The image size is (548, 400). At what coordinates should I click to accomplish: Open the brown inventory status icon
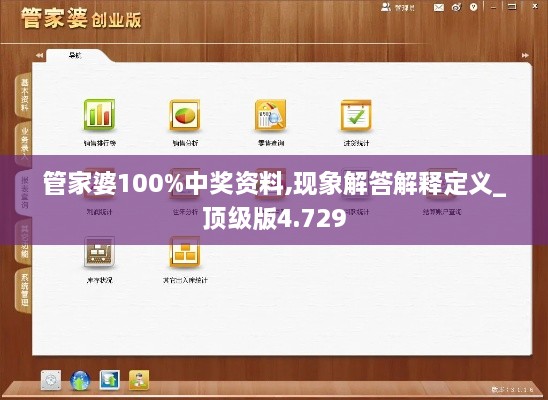(x=99, y=252)
